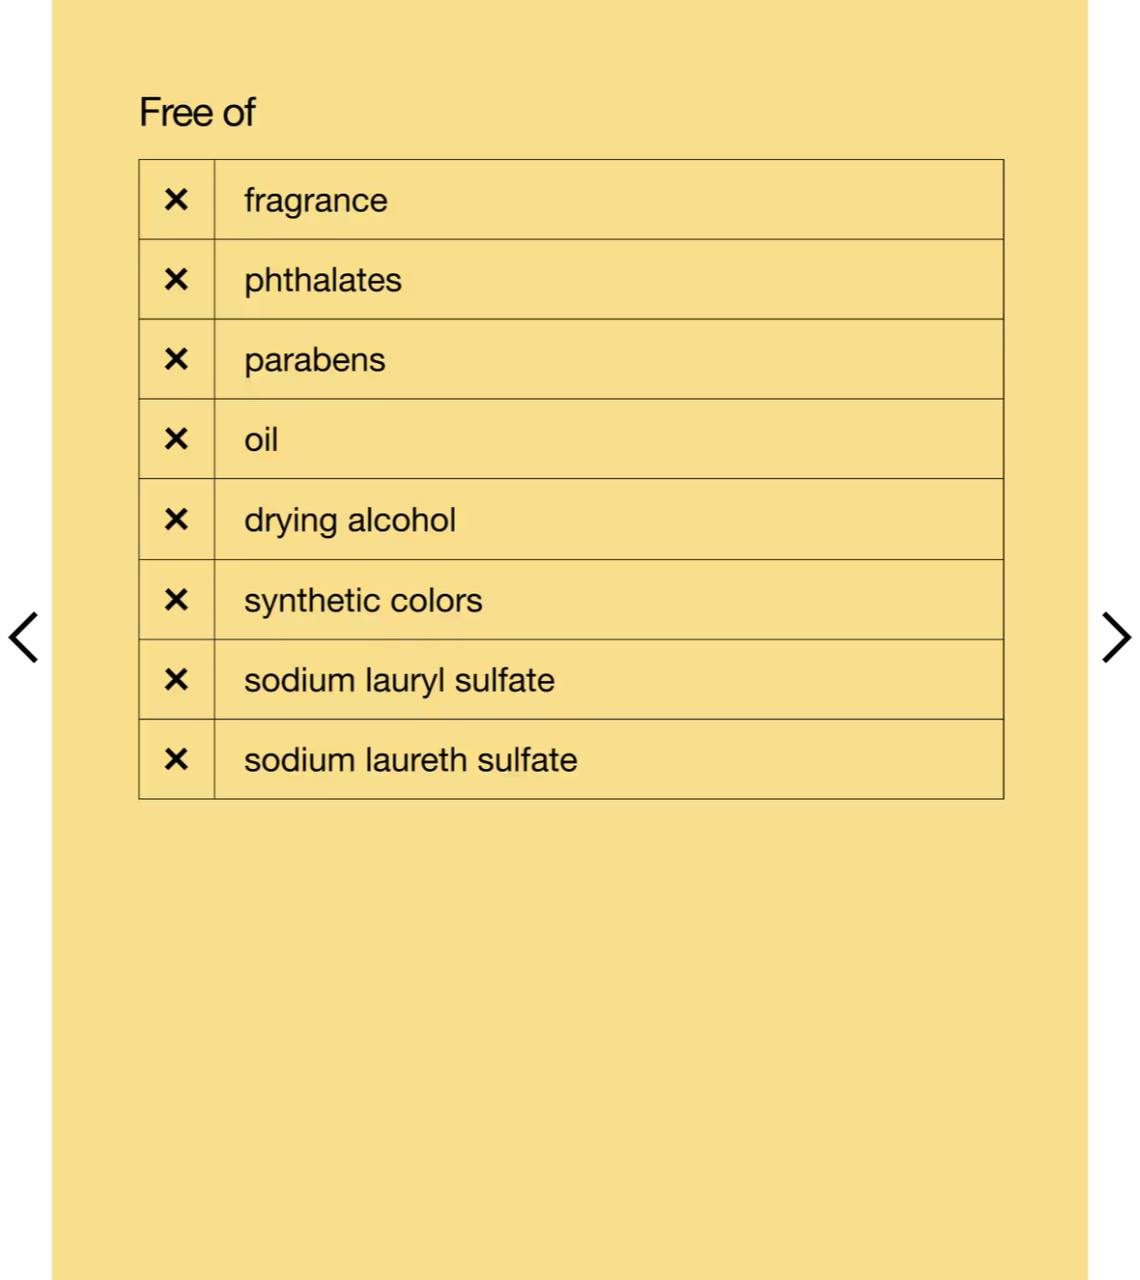Viewport: 1140px width, 1280px height.
Task: Click the X mark beside synthetic colors
Action: (x=176, y=600)
